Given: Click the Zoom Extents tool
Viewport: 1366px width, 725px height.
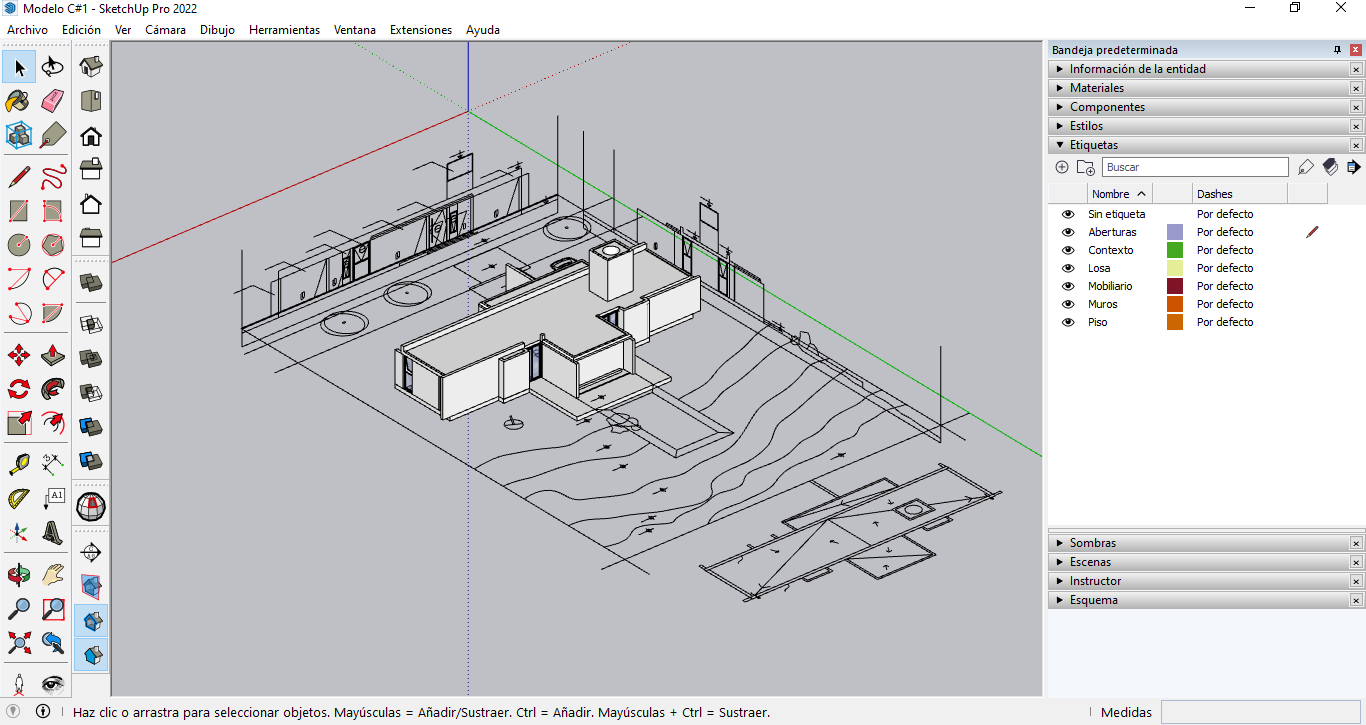Looking at the screenshot, I should pos(18,642).
